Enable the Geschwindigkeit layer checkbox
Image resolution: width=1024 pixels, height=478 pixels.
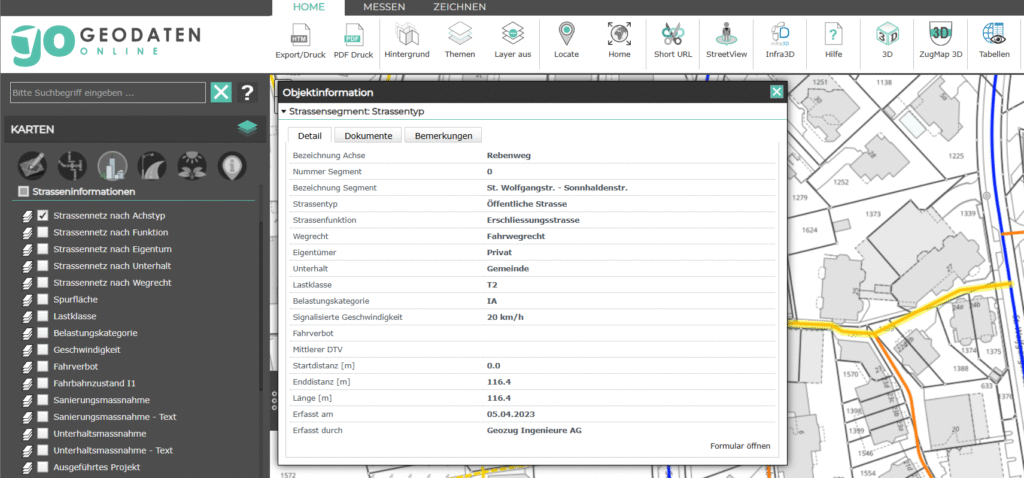[43, 350]
